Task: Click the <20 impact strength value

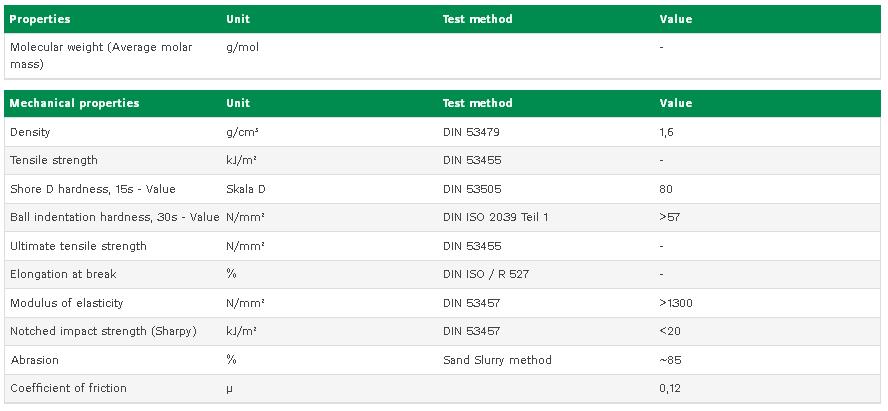Action: [670, 331]
